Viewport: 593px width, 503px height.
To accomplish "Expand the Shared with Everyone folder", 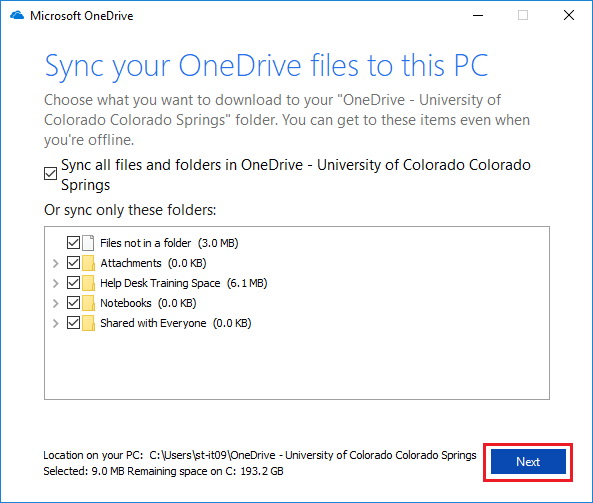I will coord(56,323).
